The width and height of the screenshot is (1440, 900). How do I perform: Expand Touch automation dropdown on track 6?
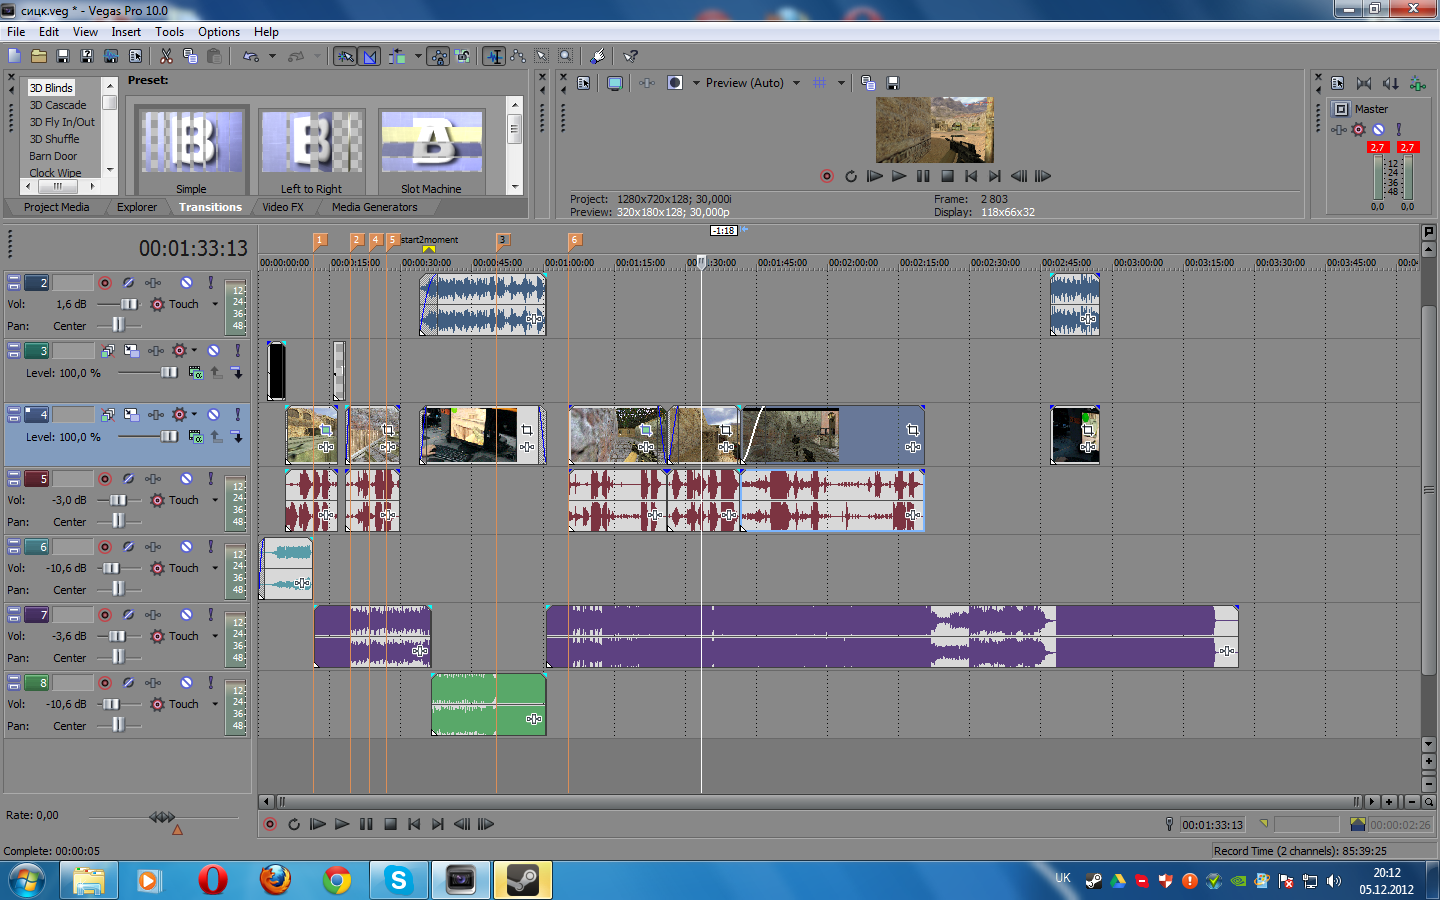pos(215,568)
